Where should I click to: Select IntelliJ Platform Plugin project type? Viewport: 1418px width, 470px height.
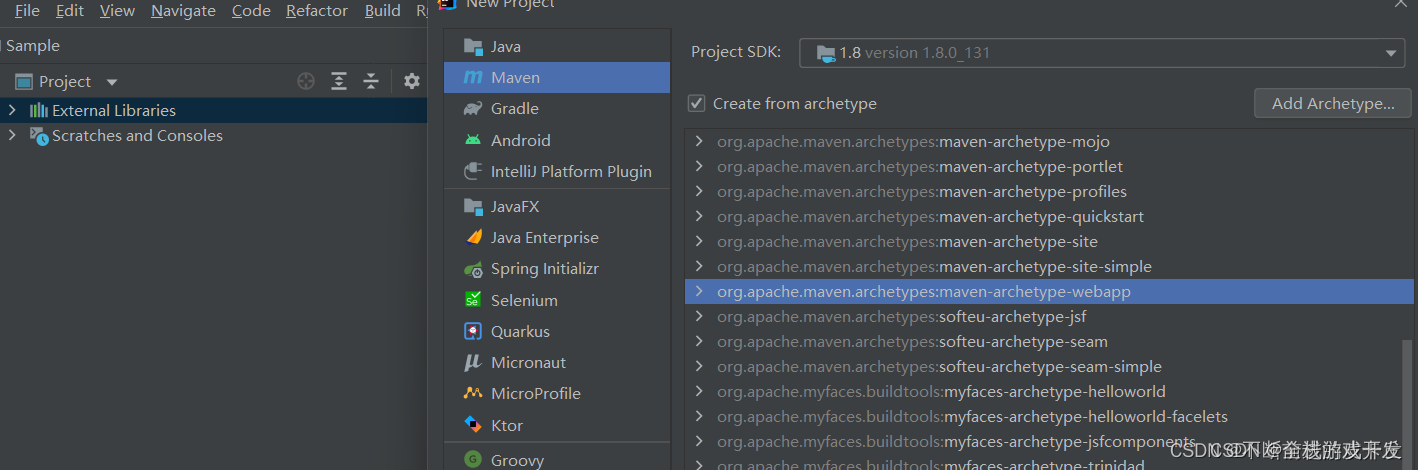click(x=557, y=171)
